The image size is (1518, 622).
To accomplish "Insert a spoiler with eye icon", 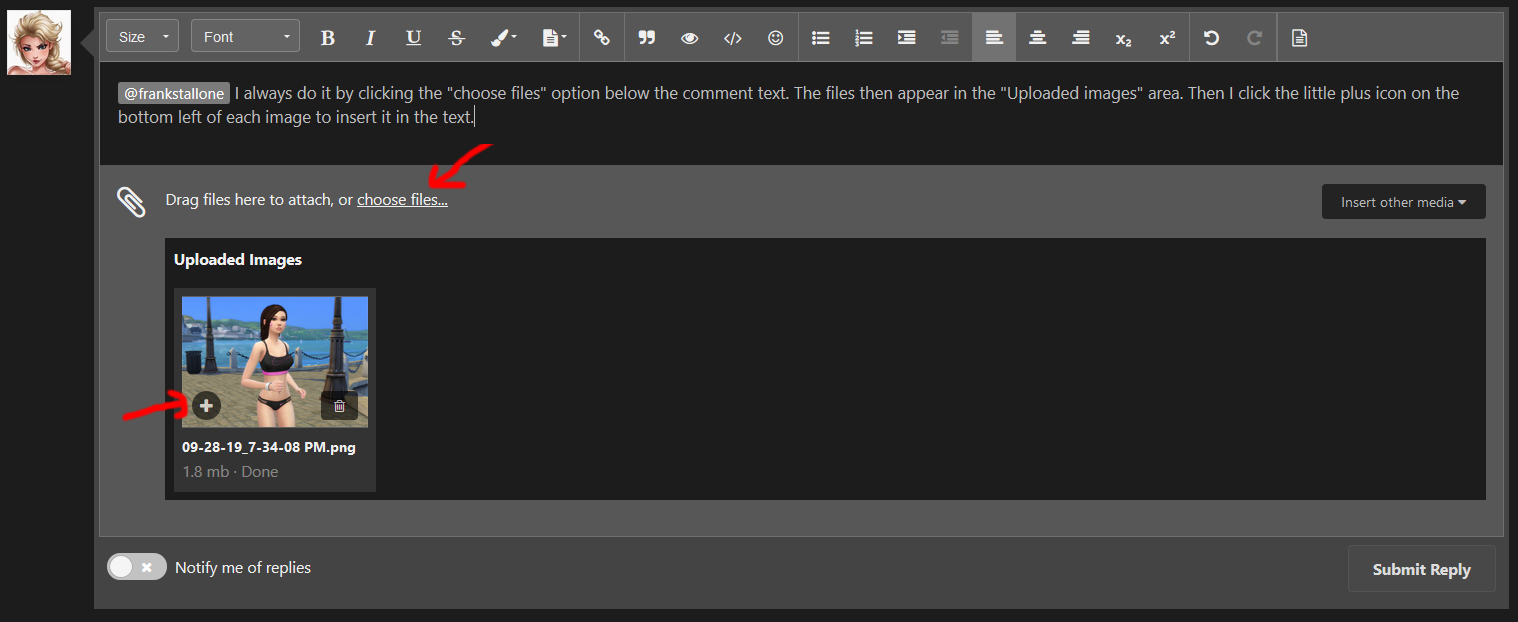I will coord(689,38).
